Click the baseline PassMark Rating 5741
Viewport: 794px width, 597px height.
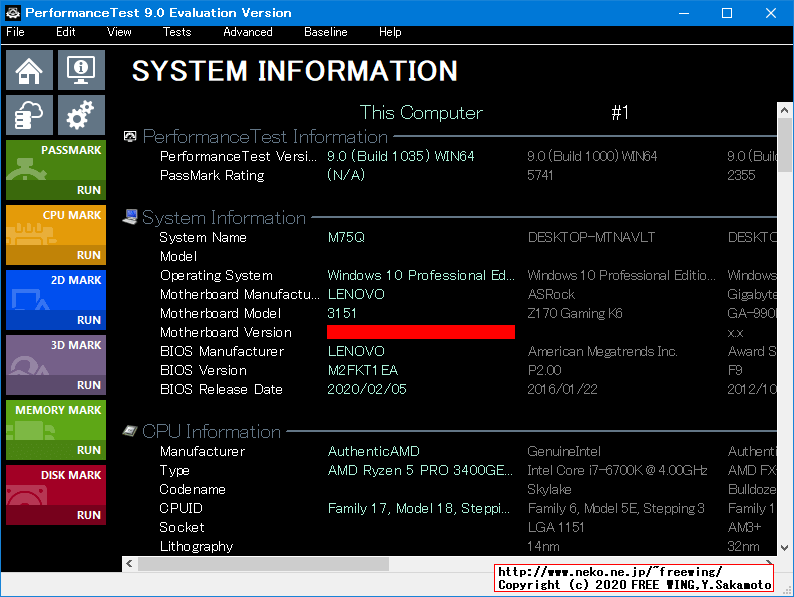(540, 175)
